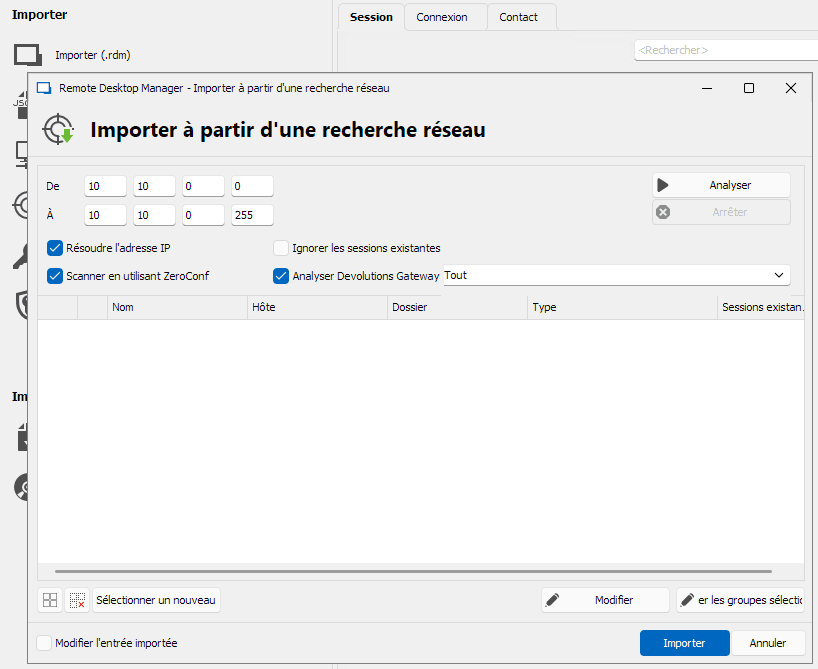Disable Scanner en utilisant ZeroConf

click(55, 275)
